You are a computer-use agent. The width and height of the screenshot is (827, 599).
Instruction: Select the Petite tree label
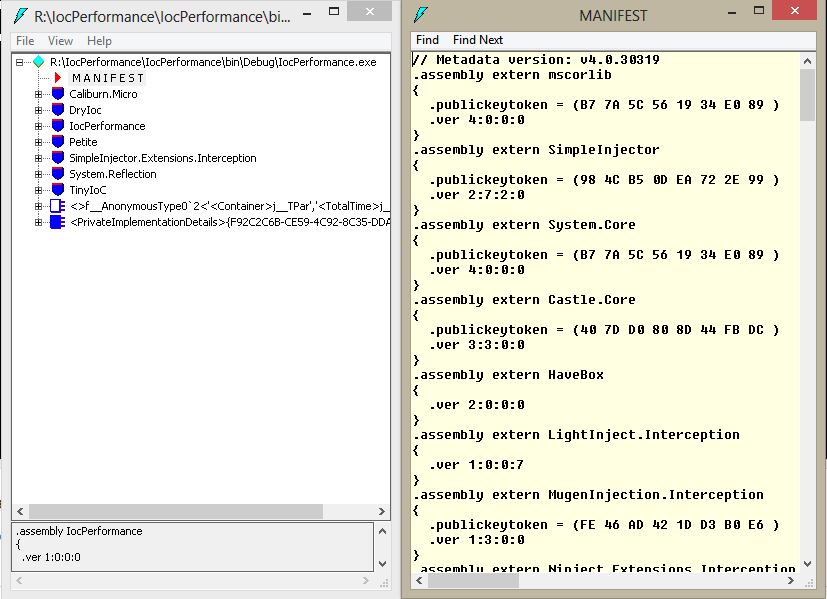pyautogui.click(x=83, y=142)
